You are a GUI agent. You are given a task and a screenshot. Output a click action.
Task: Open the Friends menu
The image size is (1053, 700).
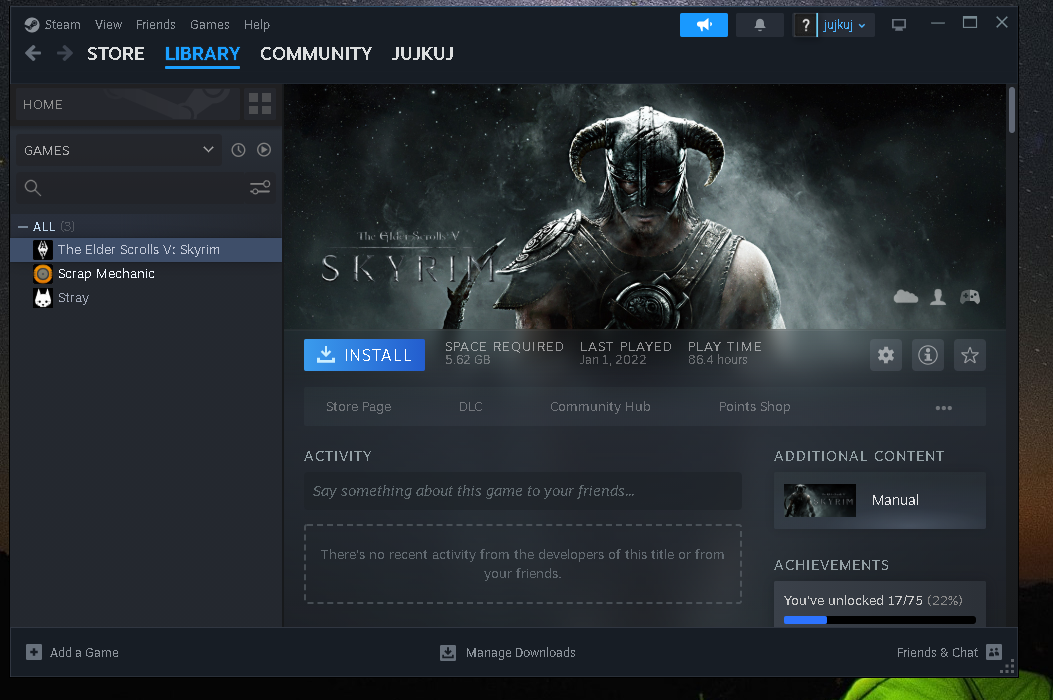(155, 24)
